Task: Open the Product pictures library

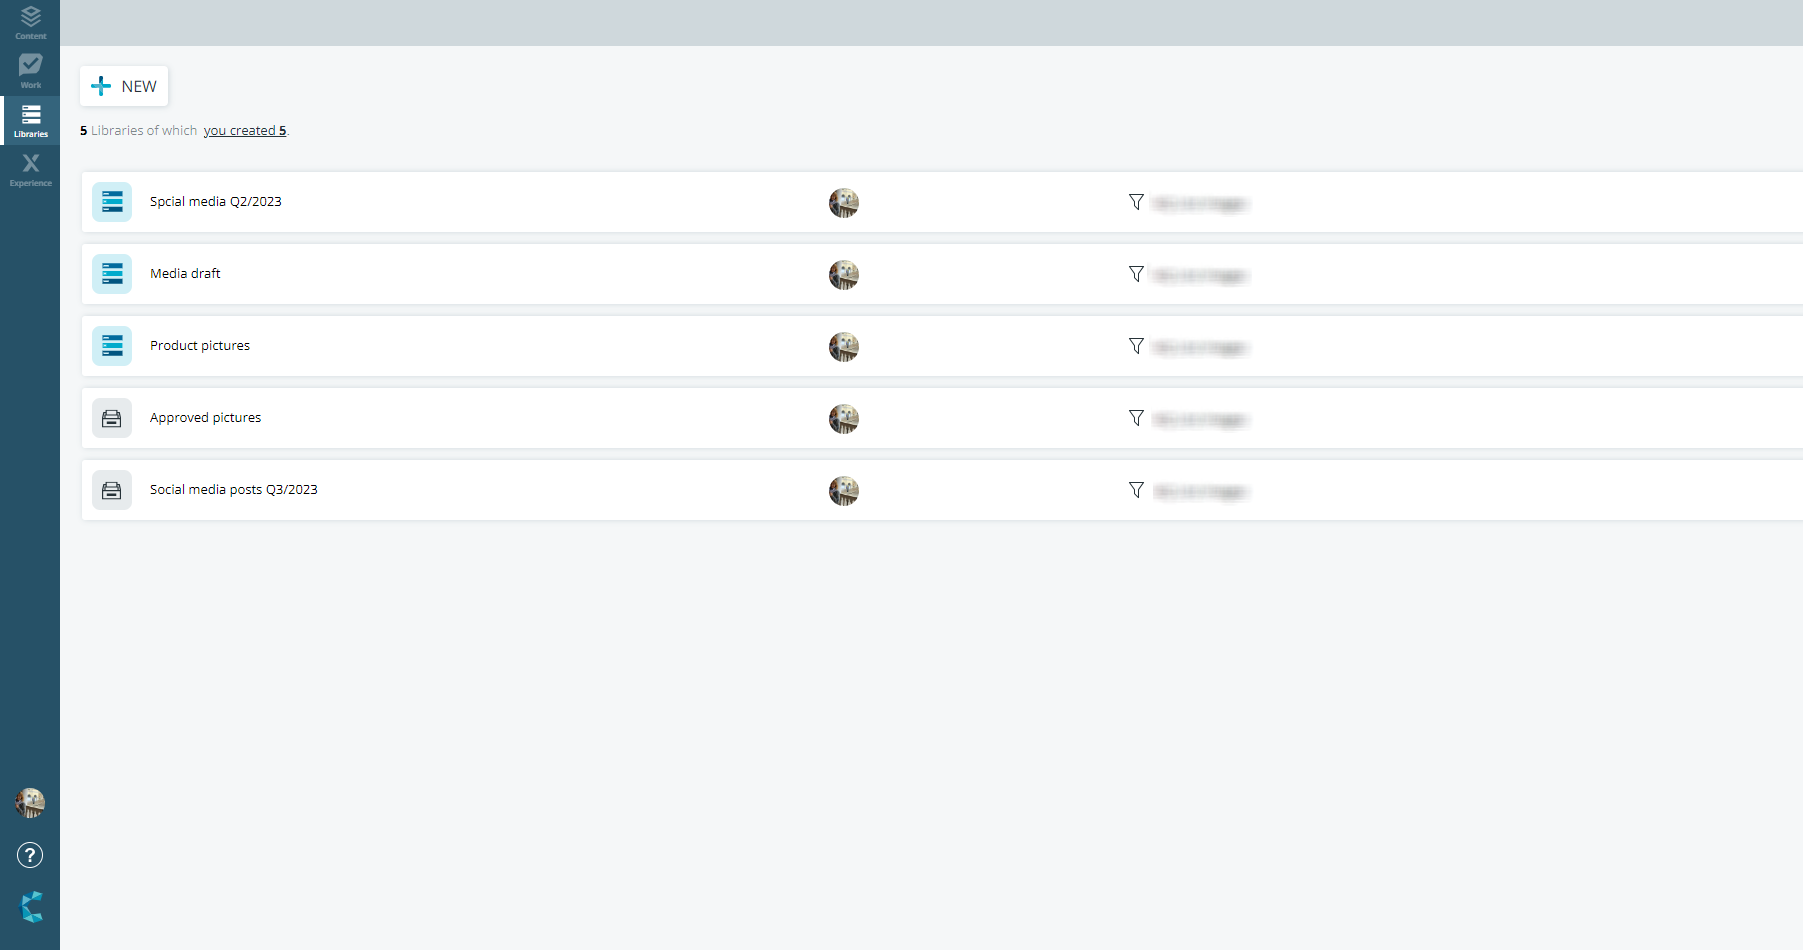Action: coord(200,346)
